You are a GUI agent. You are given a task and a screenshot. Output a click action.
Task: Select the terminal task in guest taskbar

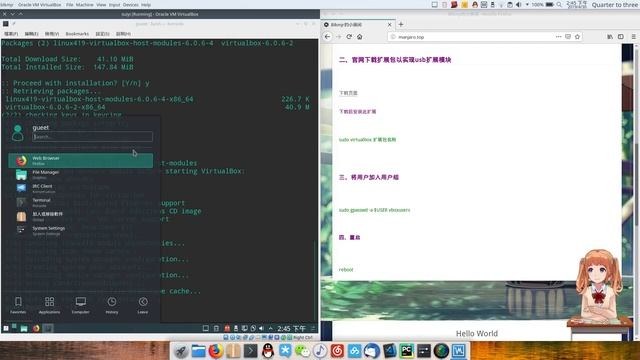tap(48, 328)
